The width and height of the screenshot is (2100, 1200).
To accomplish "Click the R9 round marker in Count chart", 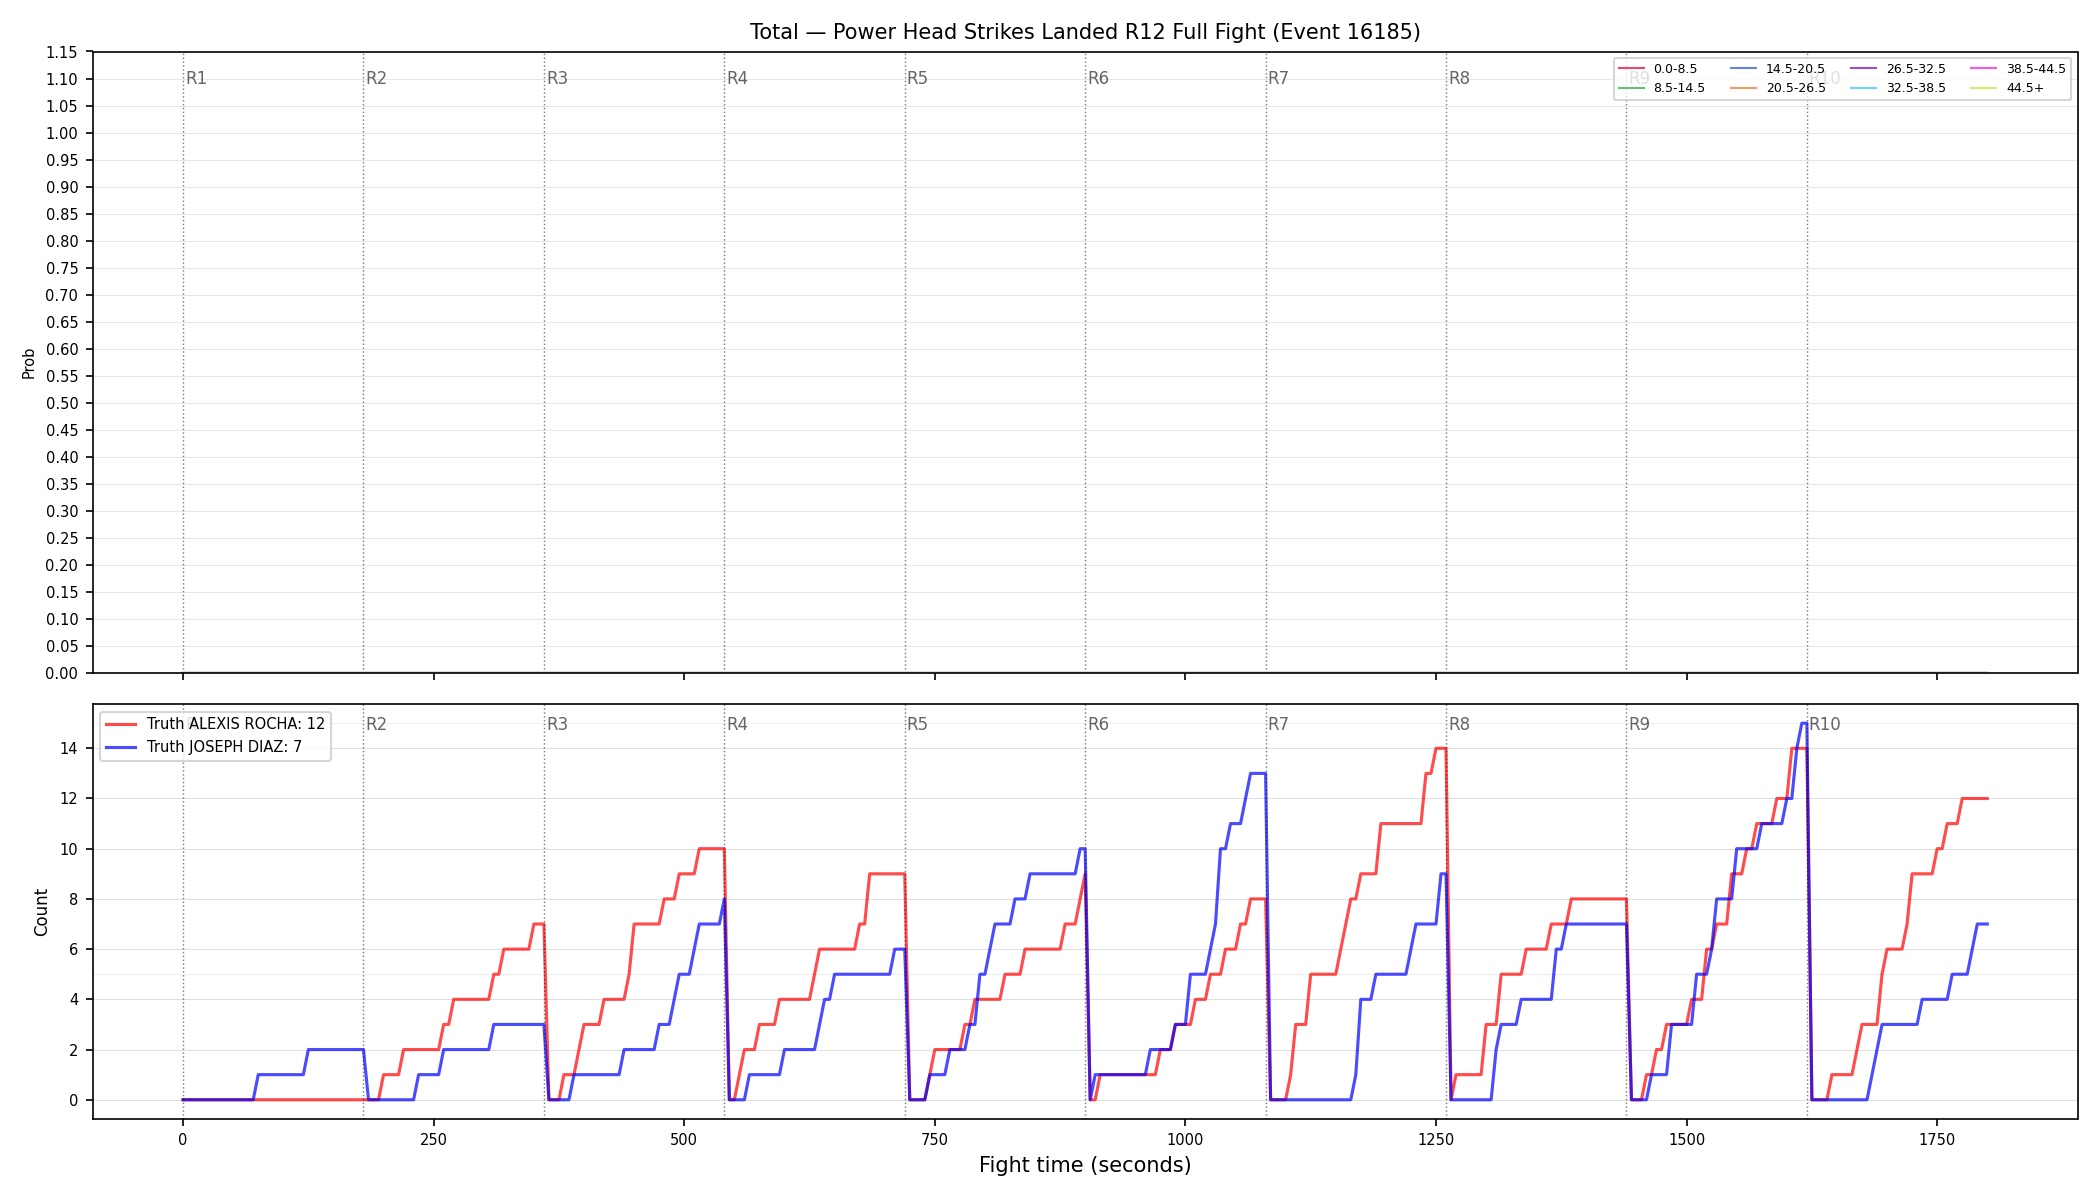I will coord(1639,724).
